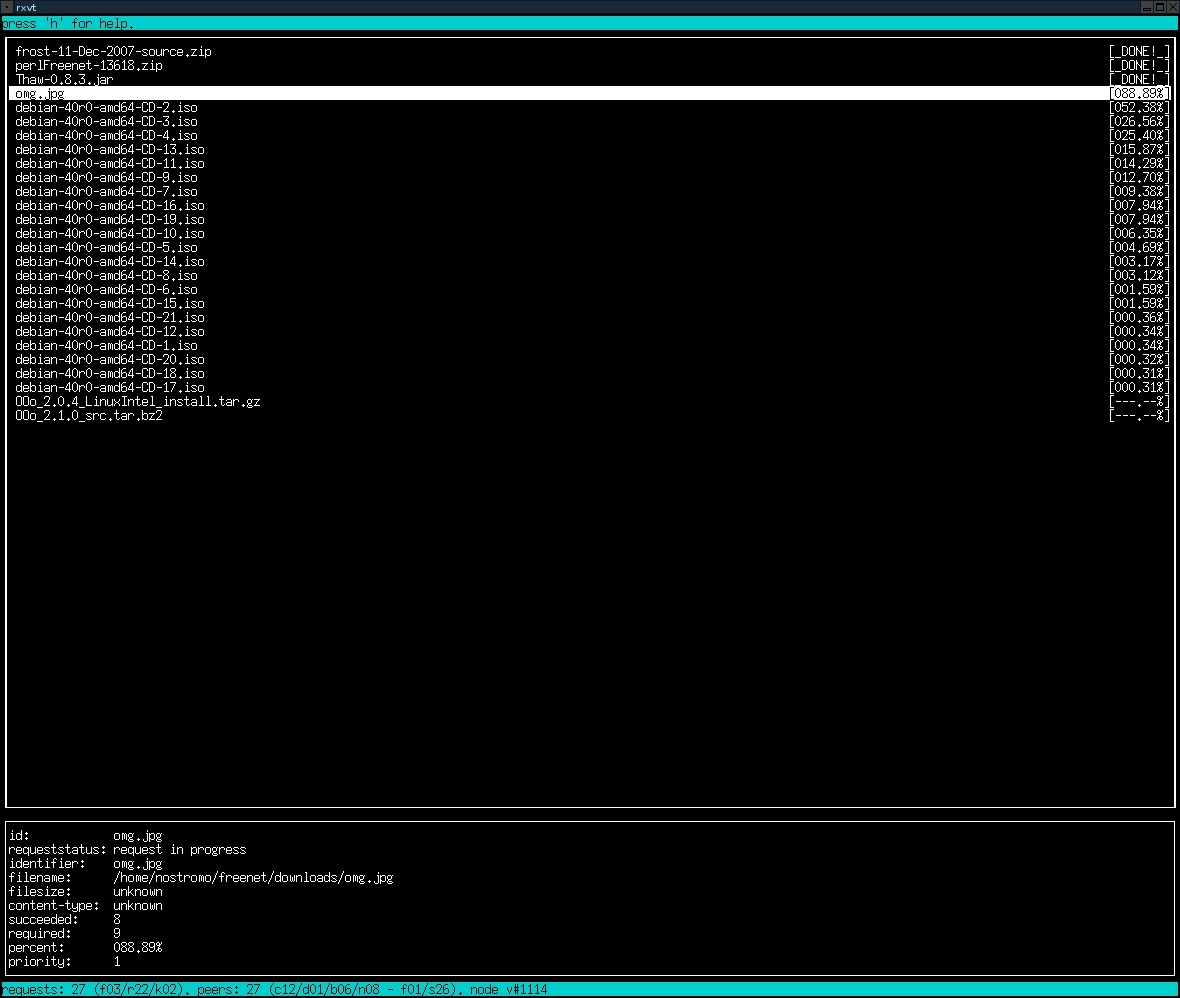The image size is (1180, 998).
Task: Open the rxvt window menu icon
Action: pos(7,7)
